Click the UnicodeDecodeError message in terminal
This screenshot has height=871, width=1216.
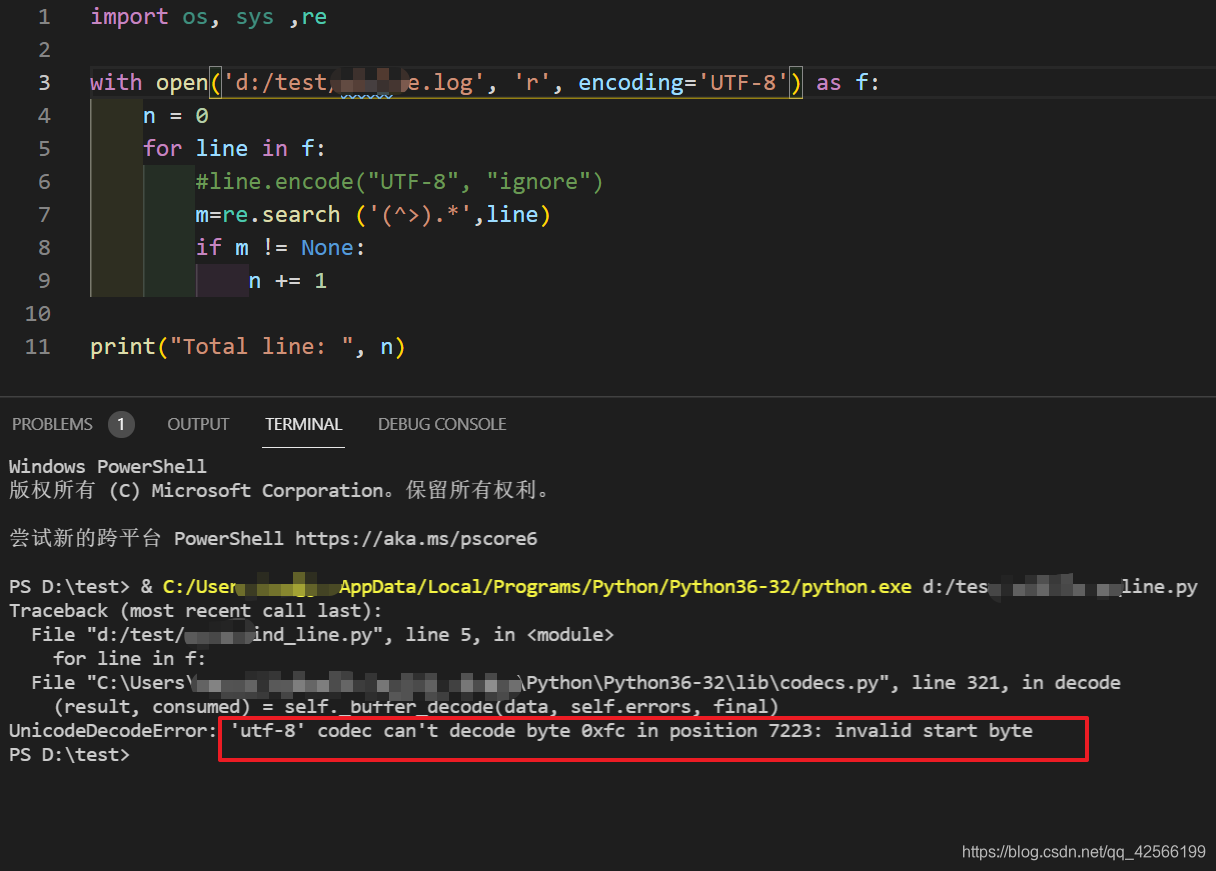(x=520, y=731)
